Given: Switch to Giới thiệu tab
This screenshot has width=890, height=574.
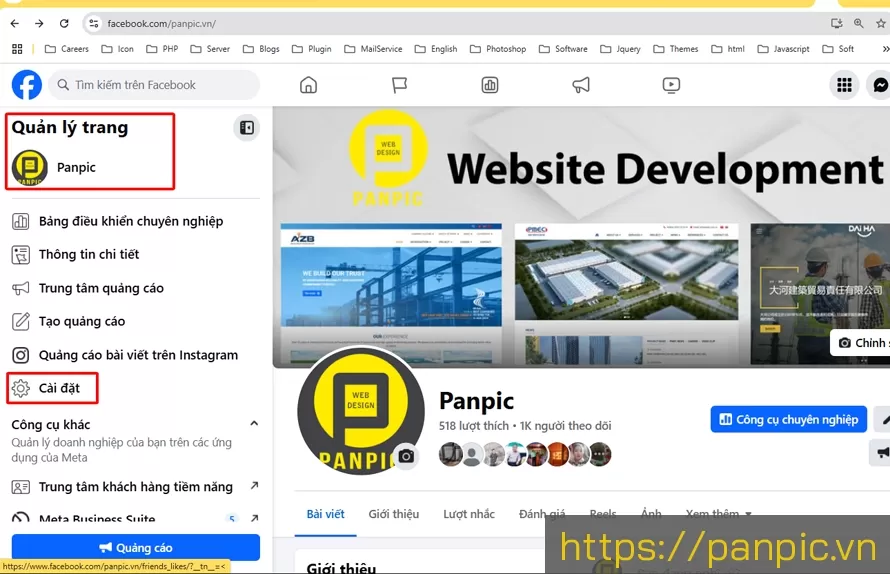Looking at the screenshot, I should tap(394, 514).
